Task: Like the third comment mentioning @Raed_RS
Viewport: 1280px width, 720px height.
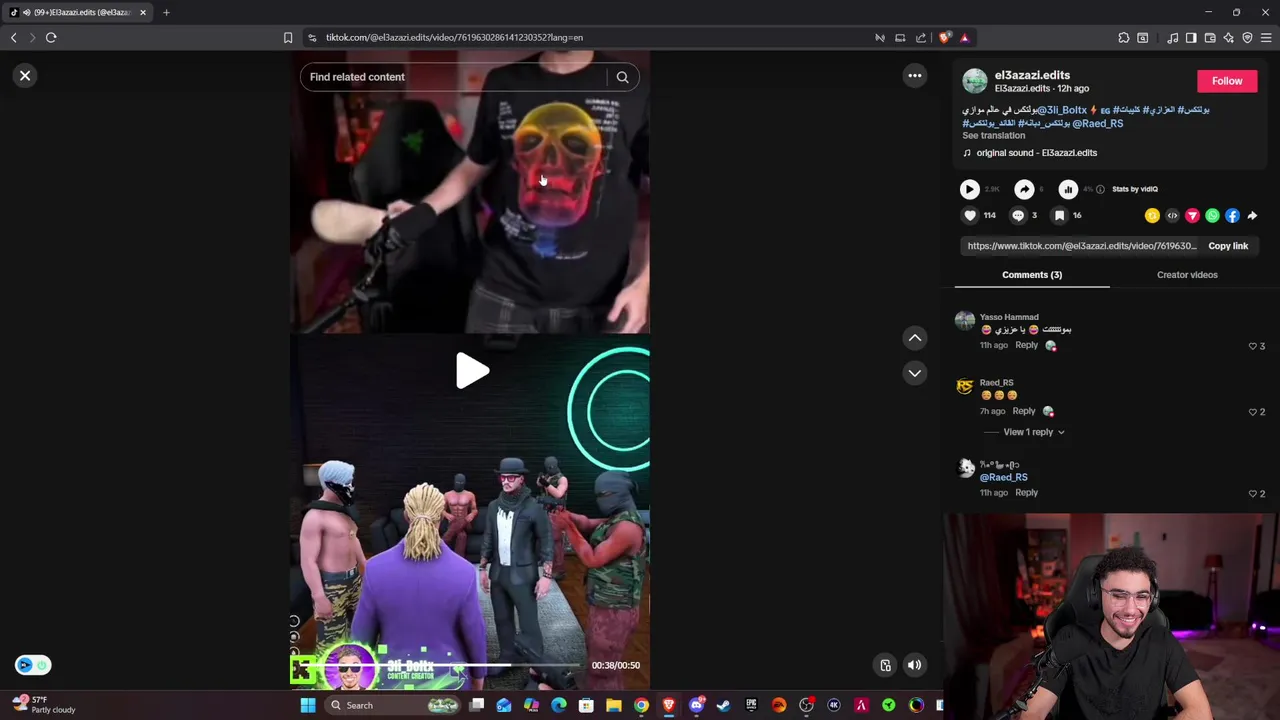Action: point(1253,494)
